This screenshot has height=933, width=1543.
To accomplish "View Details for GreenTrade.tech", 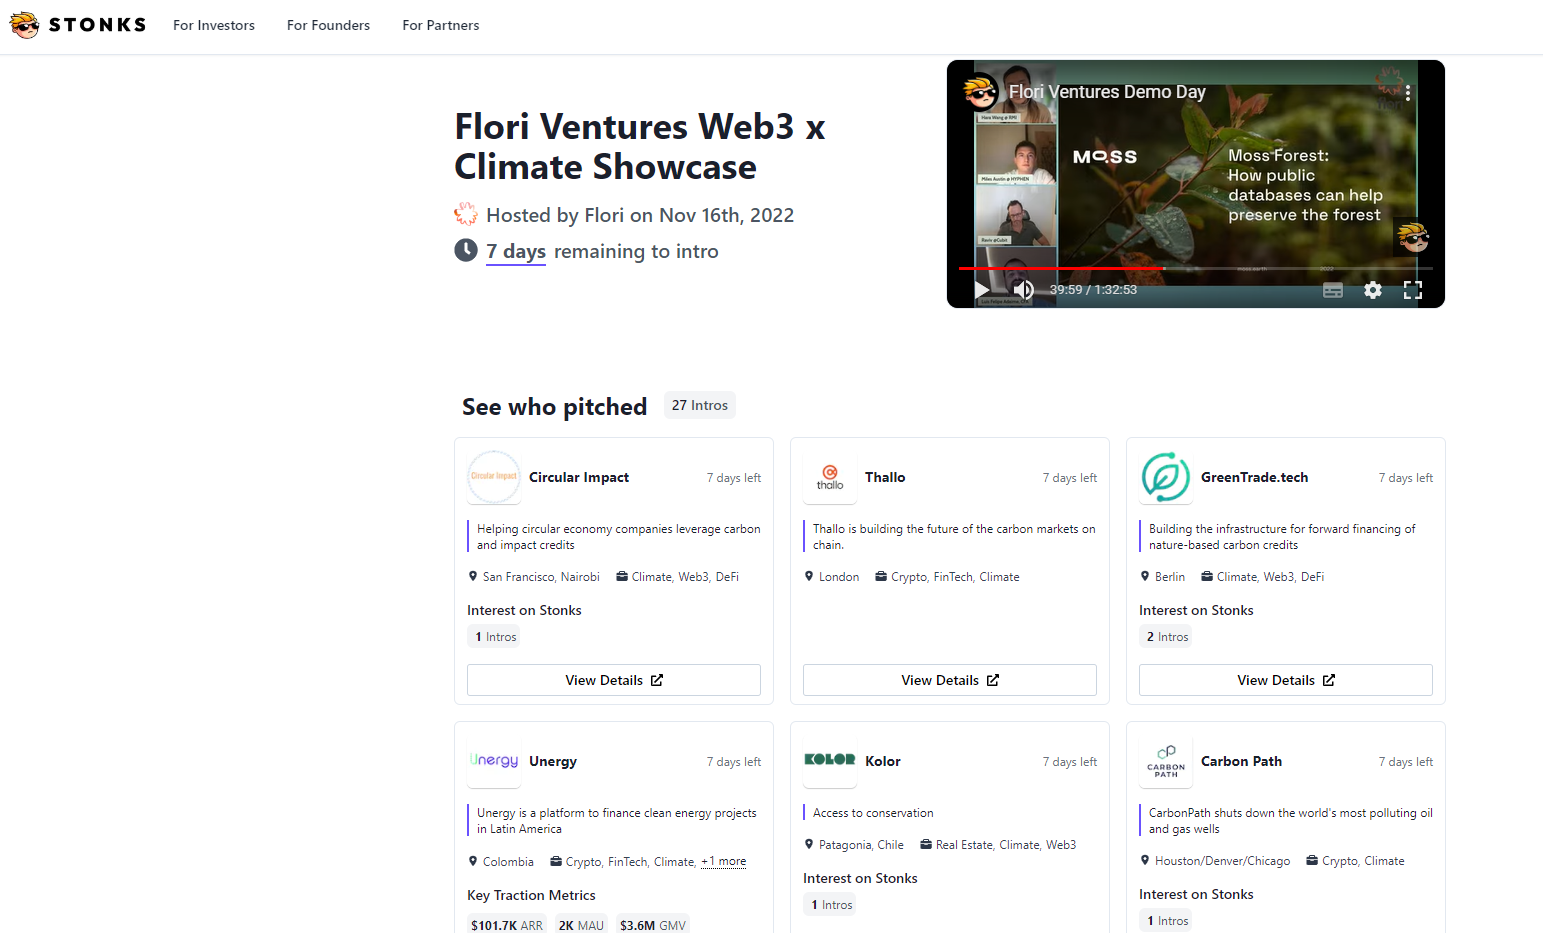I will pyautogui.click(x=1286, y=680).
